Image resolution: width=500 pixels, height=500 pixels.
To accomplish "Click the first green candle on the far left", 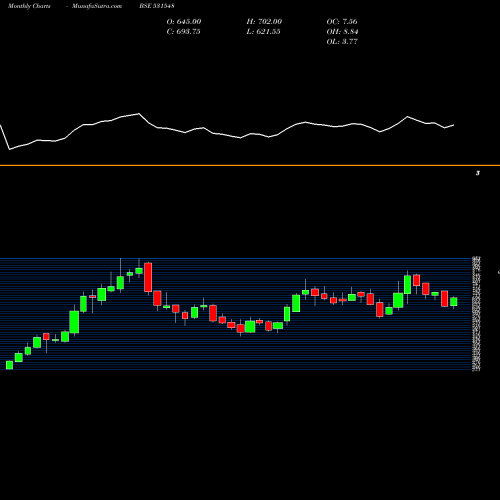I will pos(10,365).
